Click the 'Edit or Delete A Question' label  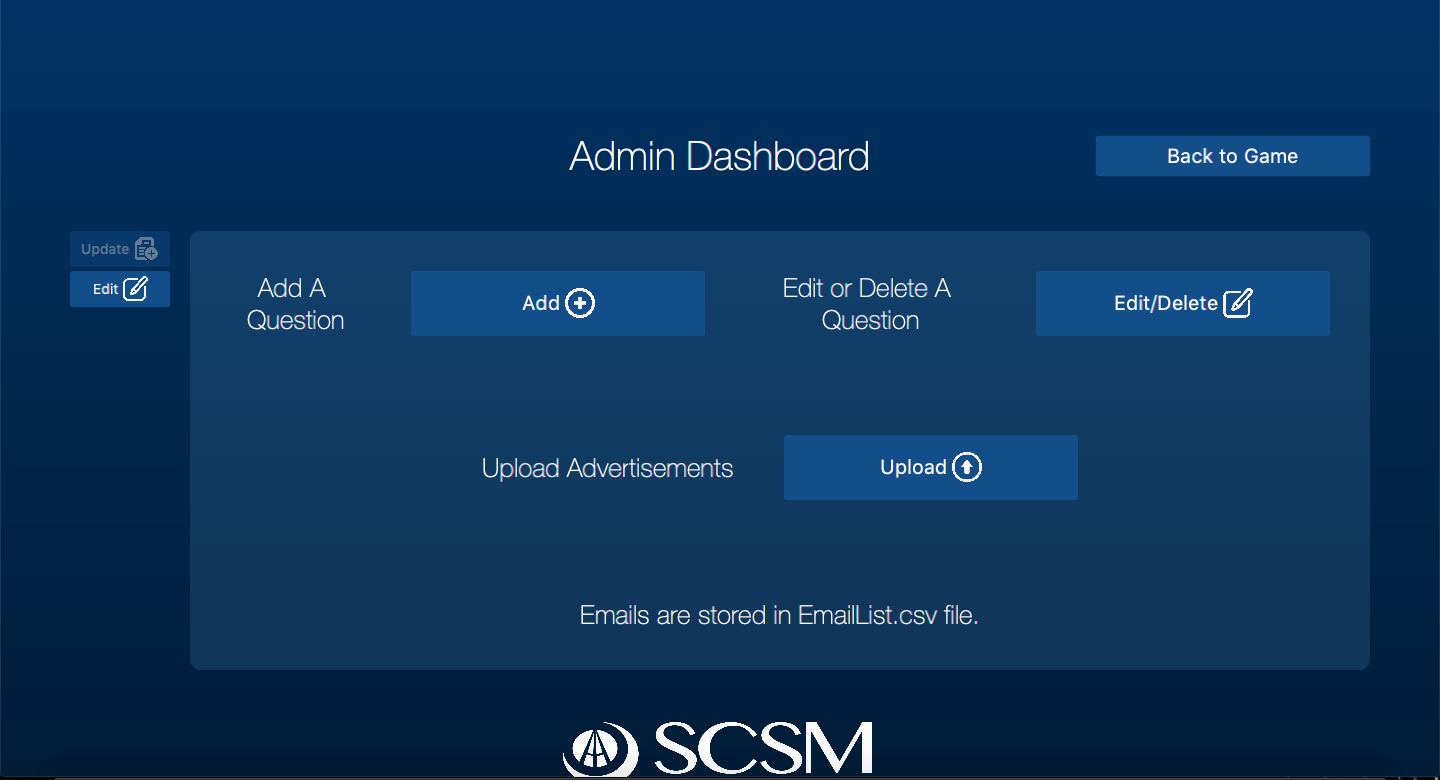pos(867,304)
